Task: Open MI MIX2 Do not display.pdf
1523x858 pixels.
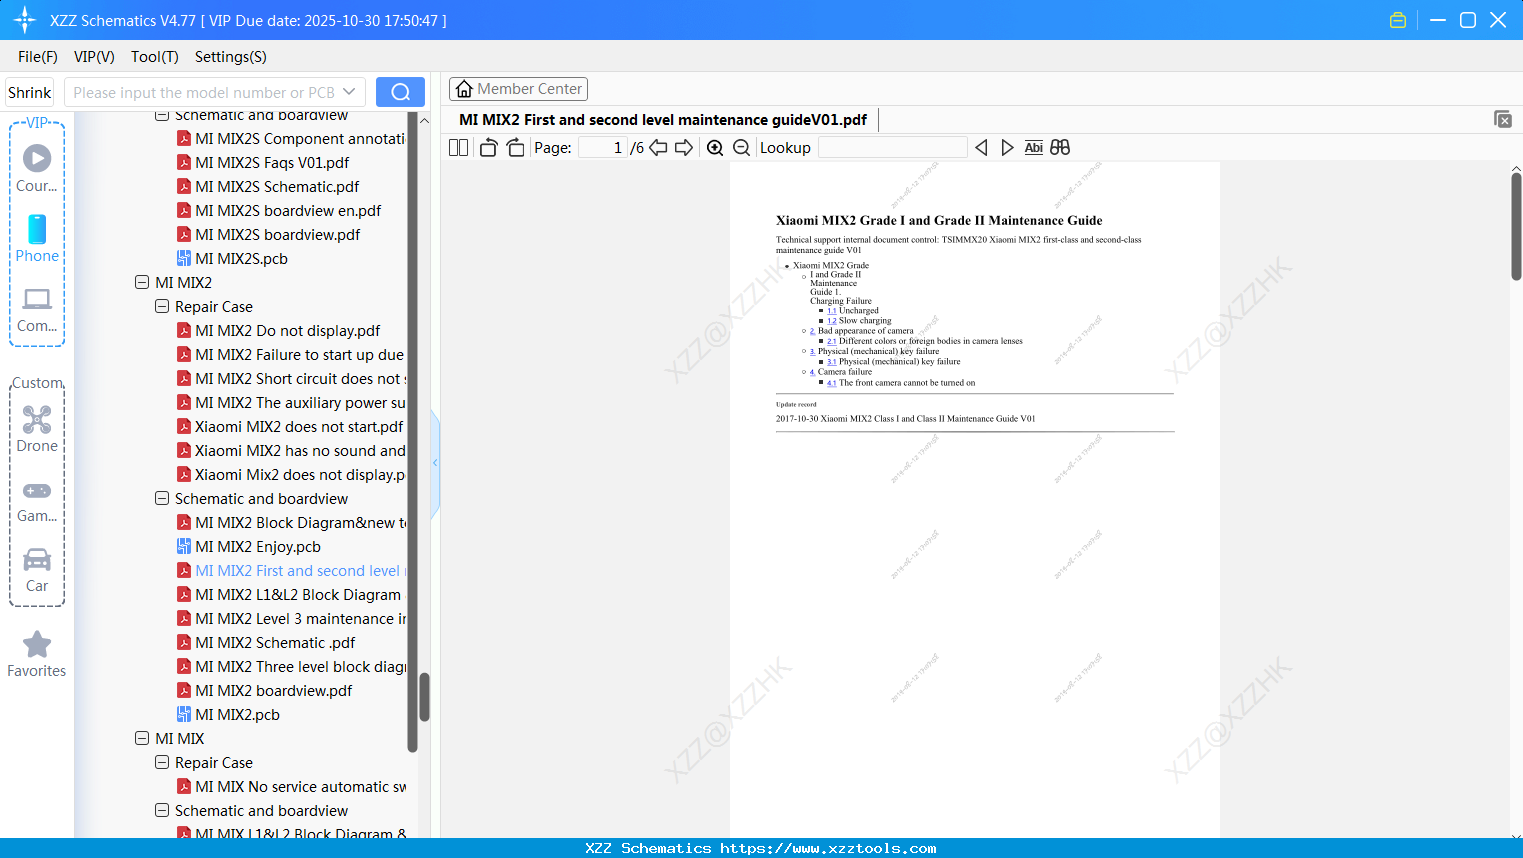Action: click(288, 331)
